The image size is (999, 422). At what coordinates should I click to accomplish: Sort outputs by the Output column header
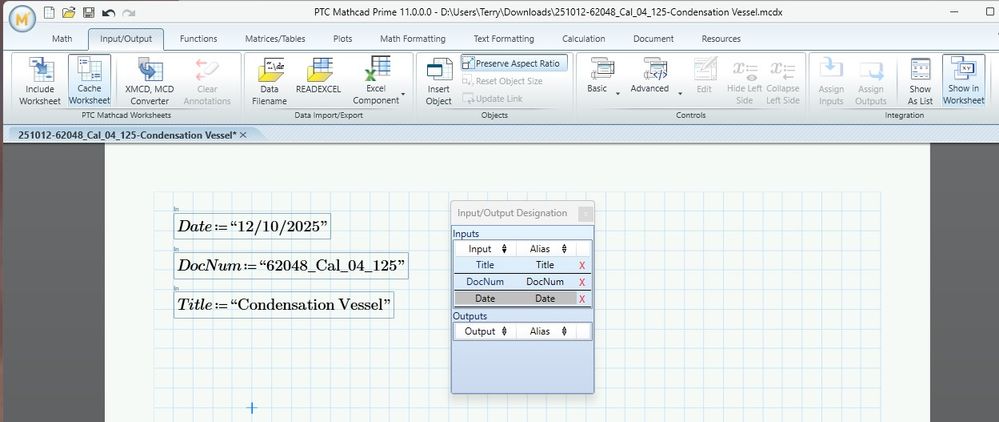[486, 331]
